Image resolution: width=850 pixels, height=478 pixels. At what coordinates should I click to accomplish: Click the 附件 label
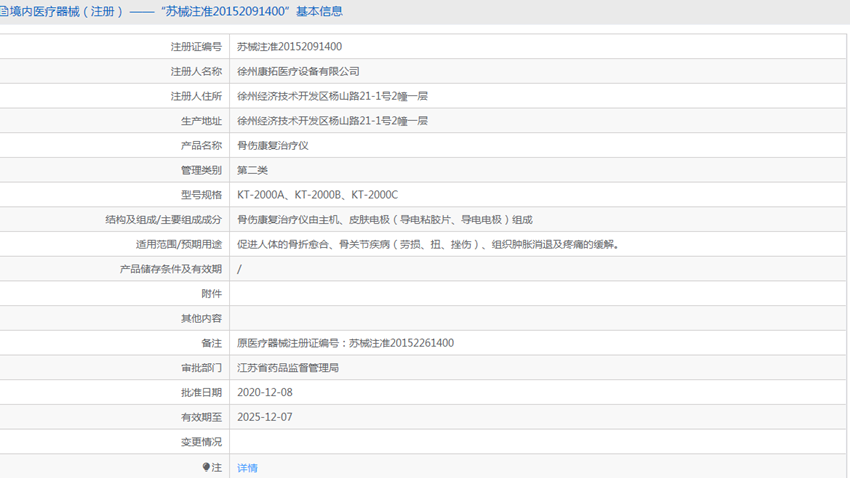[x=211, y=294]
